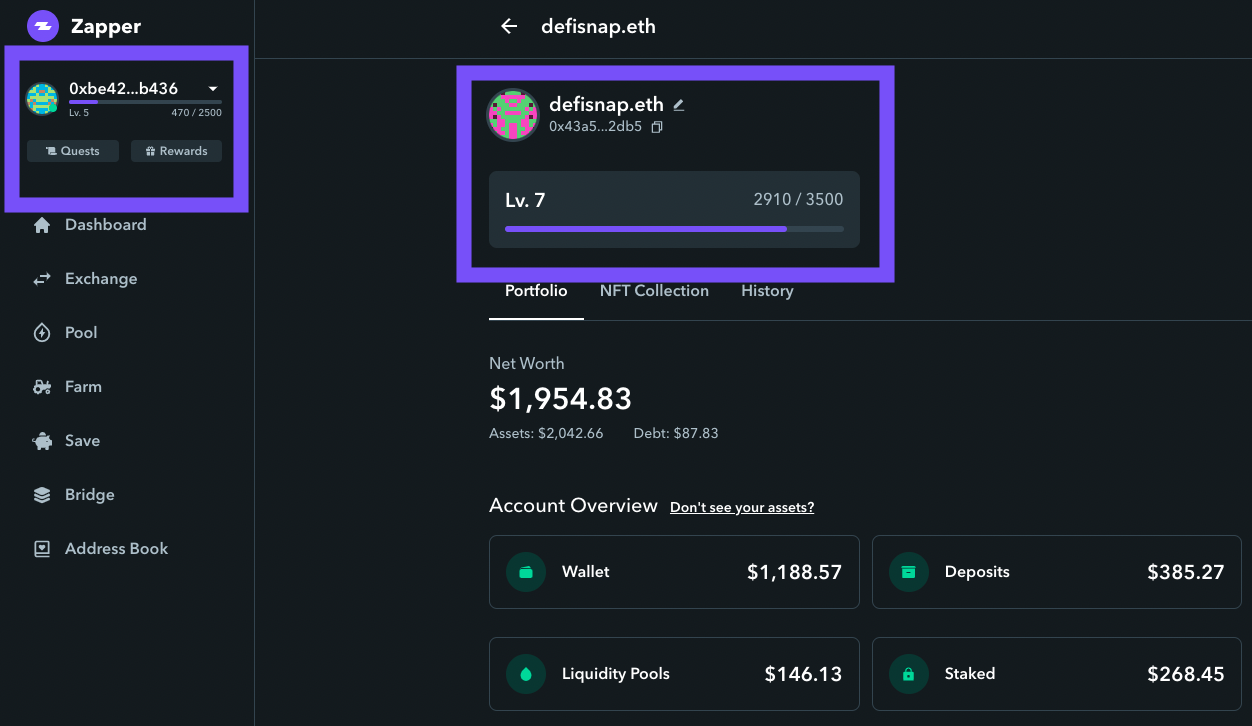This screenshot has height=726, width=1252.
Task: Follow the "Don't see your assets?" link
Action: coord(742,507)
